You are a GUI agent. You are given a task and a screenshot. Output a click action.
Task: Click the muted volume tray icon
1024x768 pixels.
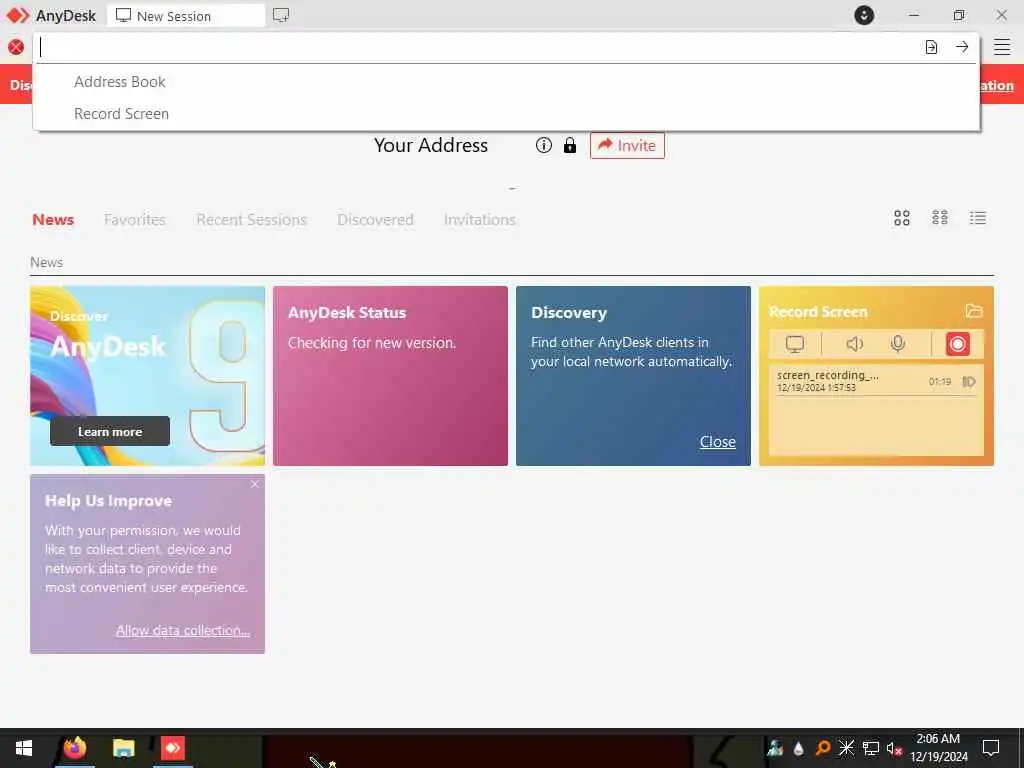[894, 748]
